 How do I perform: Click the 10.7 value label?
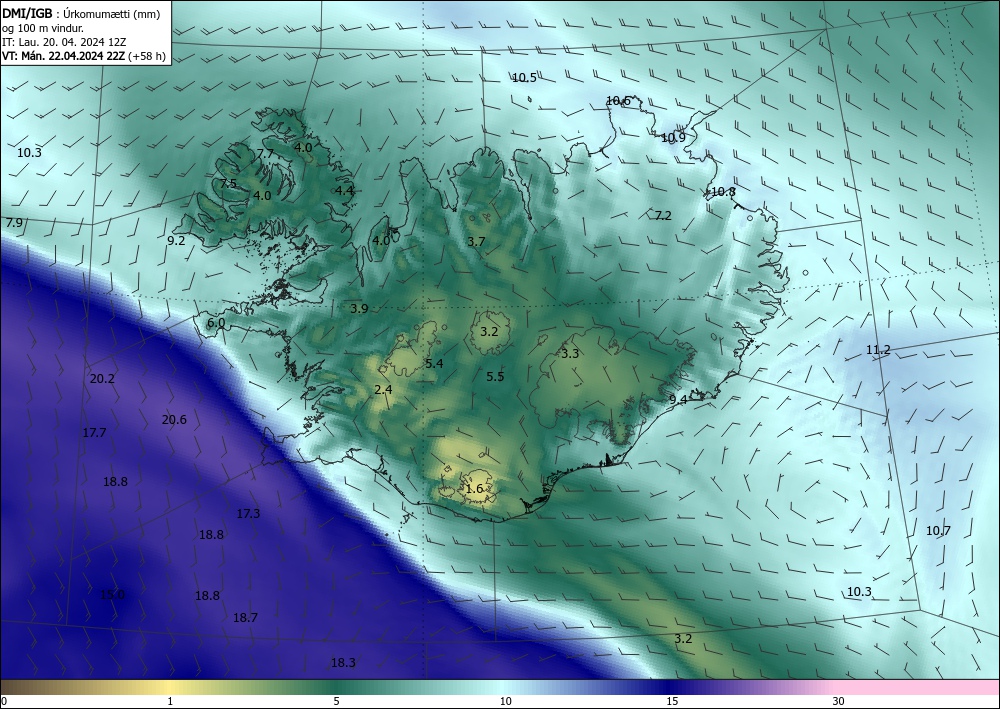point(938,530)
